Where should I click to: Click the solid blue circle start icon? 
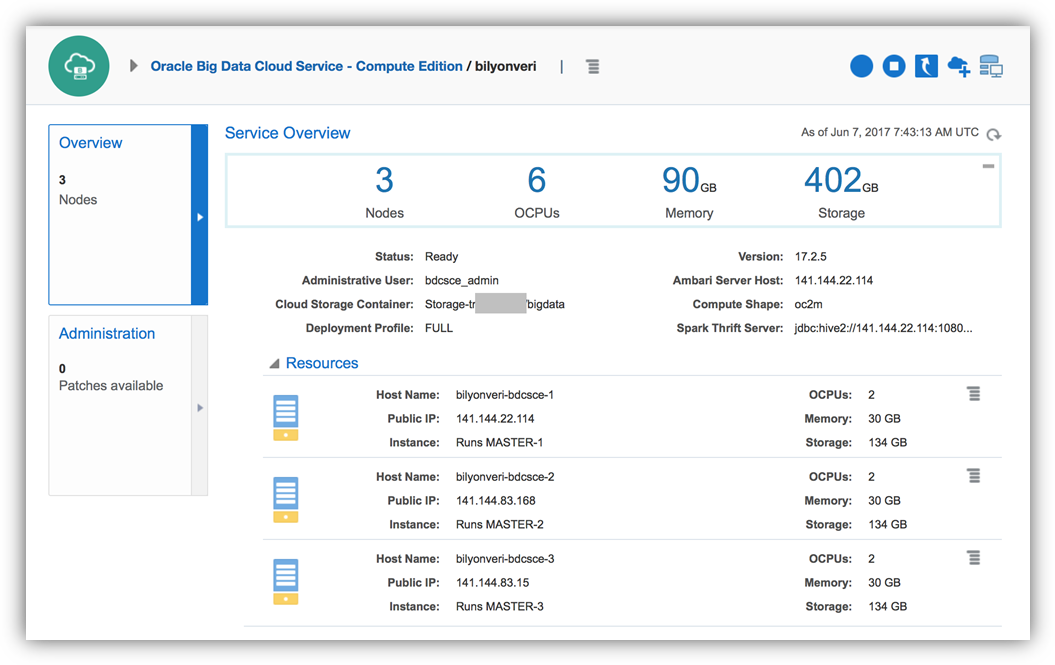point(861,66)
